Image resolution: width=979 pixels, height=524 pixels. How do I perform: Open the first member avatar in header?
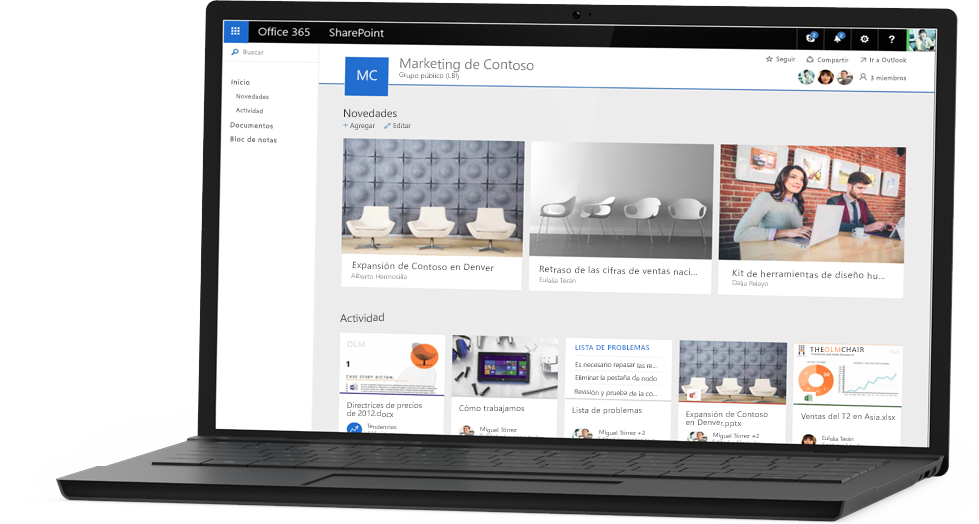[x=806, y=77]
